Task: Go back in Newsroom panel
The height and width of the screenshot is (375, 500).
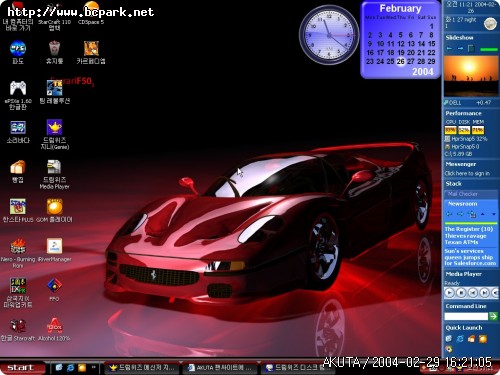Action: point(449,214)
